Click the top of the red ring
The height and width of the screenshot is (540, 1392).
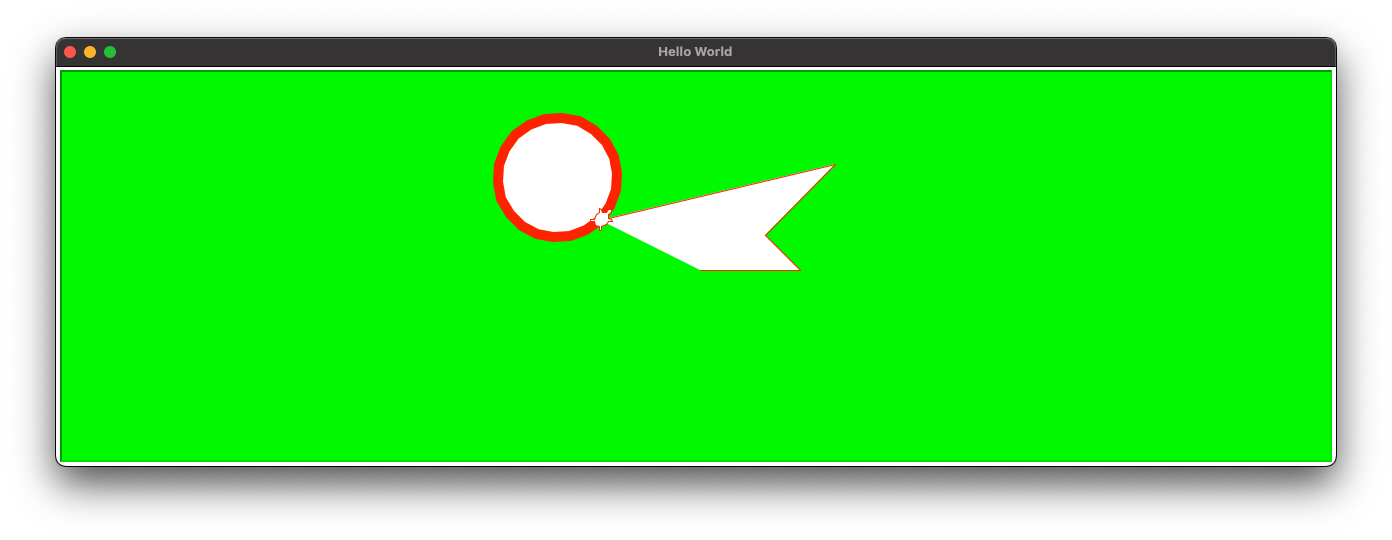point(557,118)
